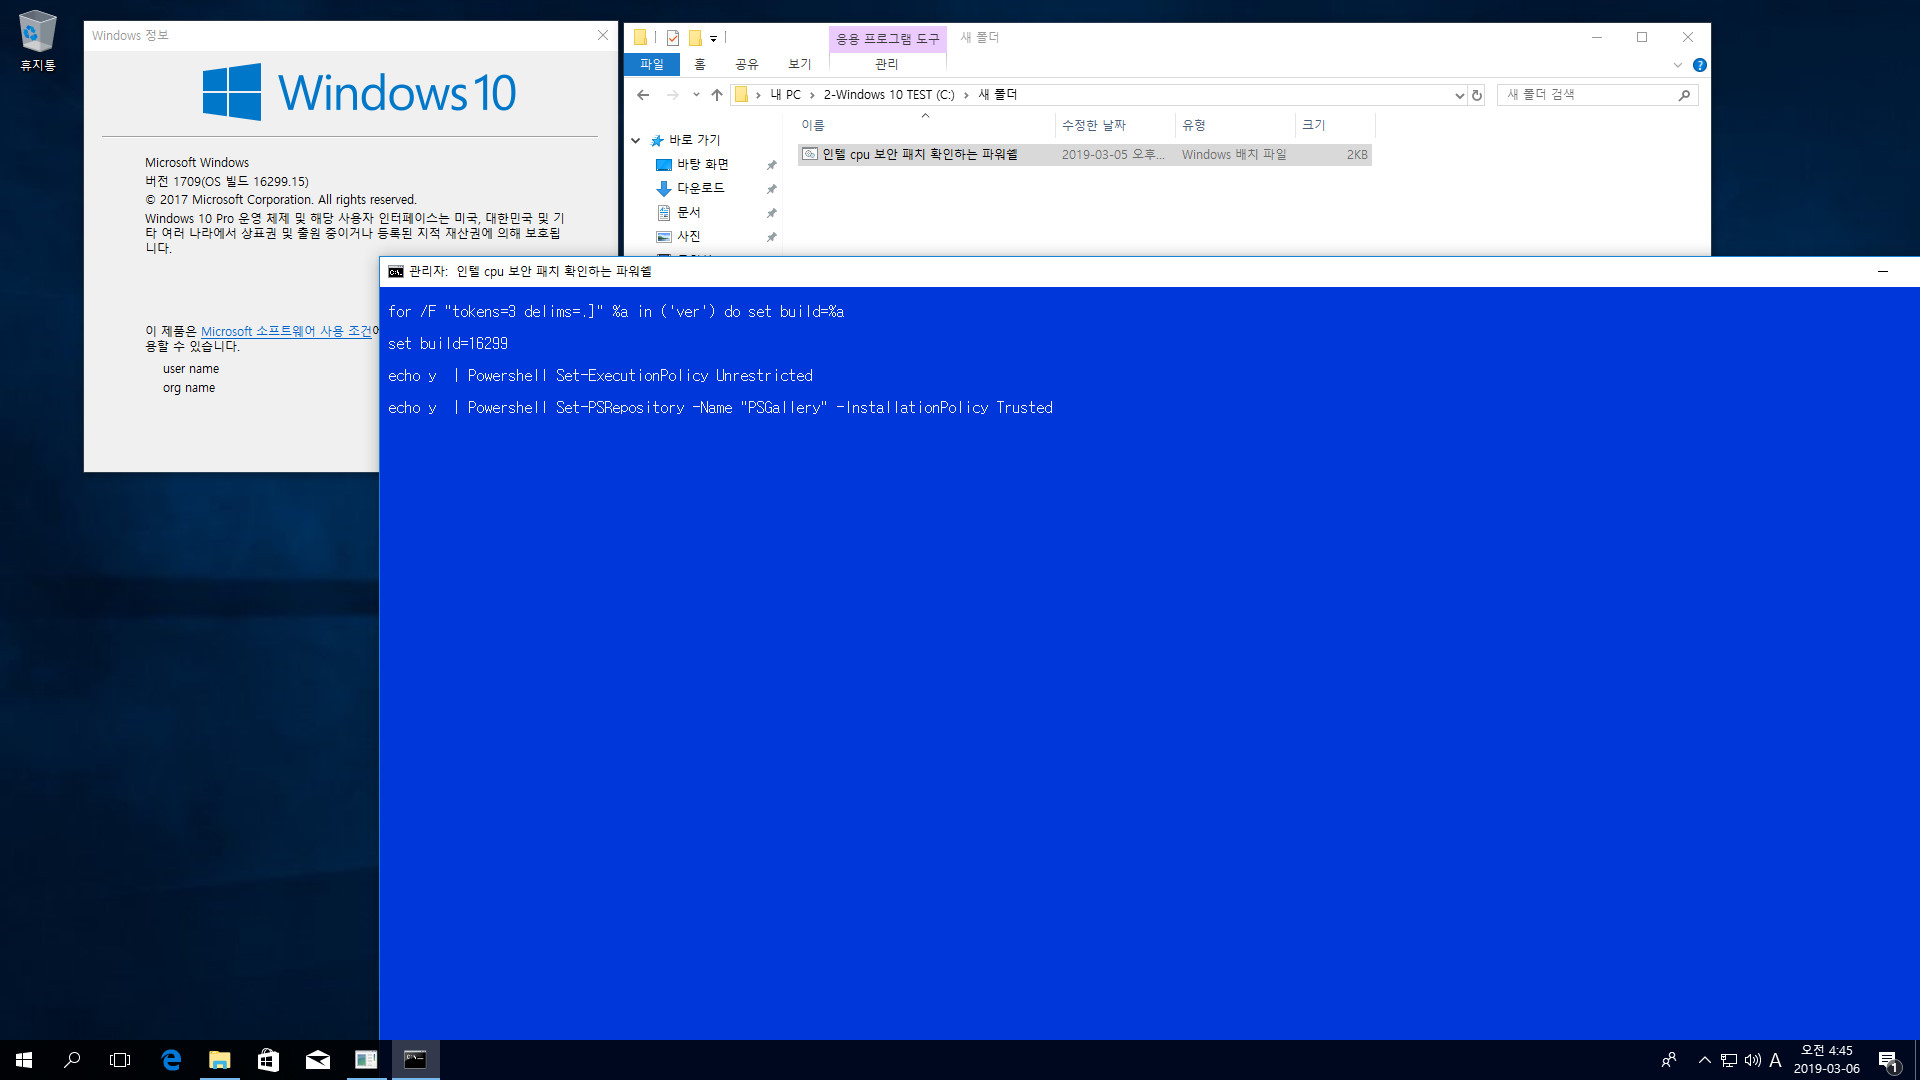
Task: Open the Recycle Bin desktop icon
Action: tap(37, 41)
